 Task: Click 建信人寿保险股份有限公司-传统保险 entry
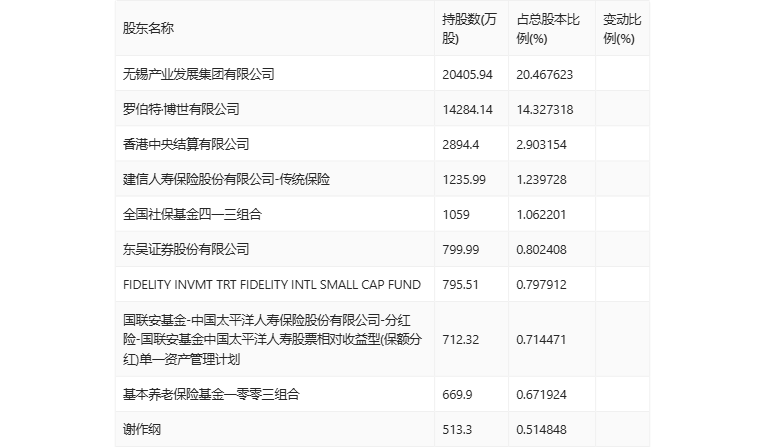pyautogui.click(x=226, y=180)
